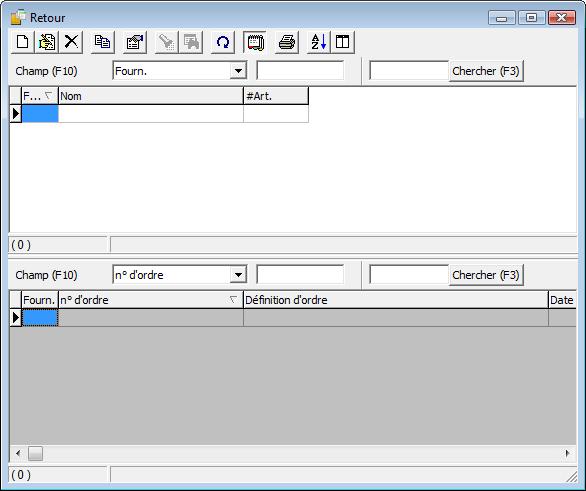Viewport: 586px width, 491px height.
Task: Open the Properties toolbar icon
Action: pyautogui.click(x=135, y=41)
